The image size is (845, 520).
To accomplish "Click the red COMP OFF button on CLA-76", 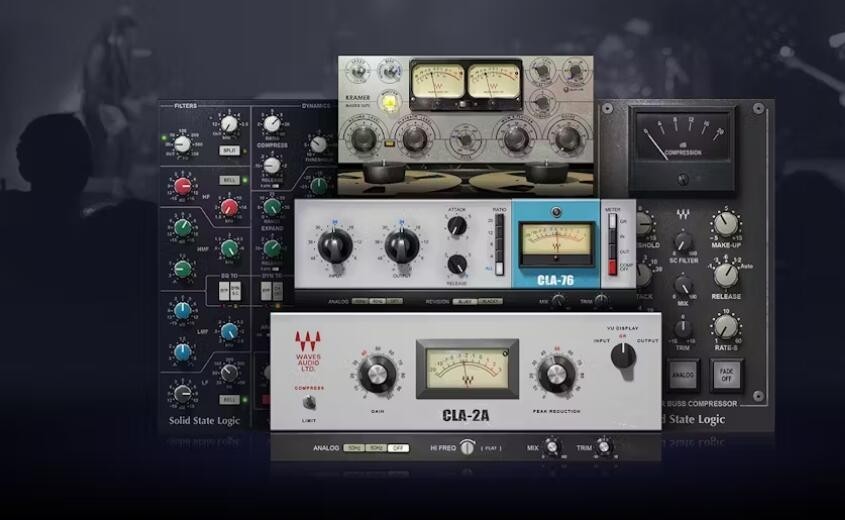I will click(612, 267).
